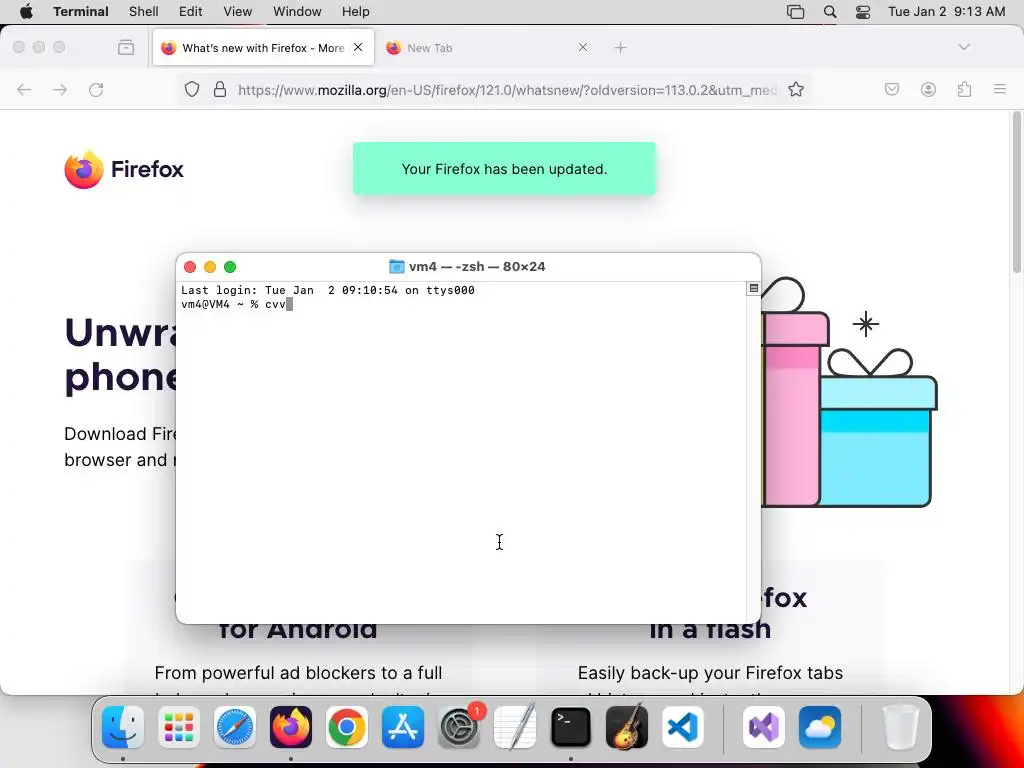This screenshot has height=768, width=1024.
Task: Open Terminal from the Dock
Action: click(x=571, y=727)
